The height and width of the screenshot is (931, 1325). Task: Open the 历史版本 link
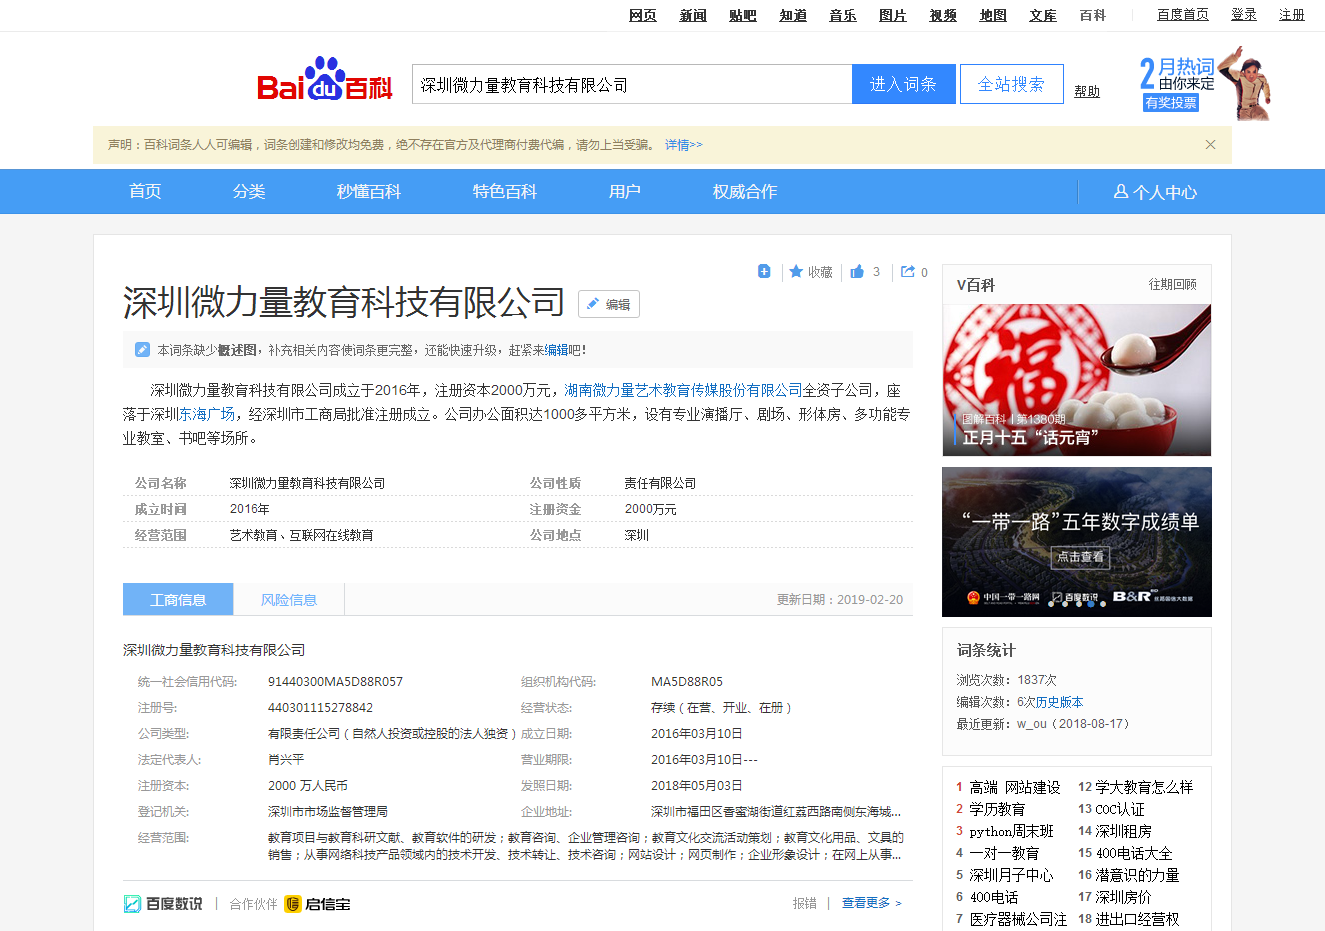tap(1060, 702)
